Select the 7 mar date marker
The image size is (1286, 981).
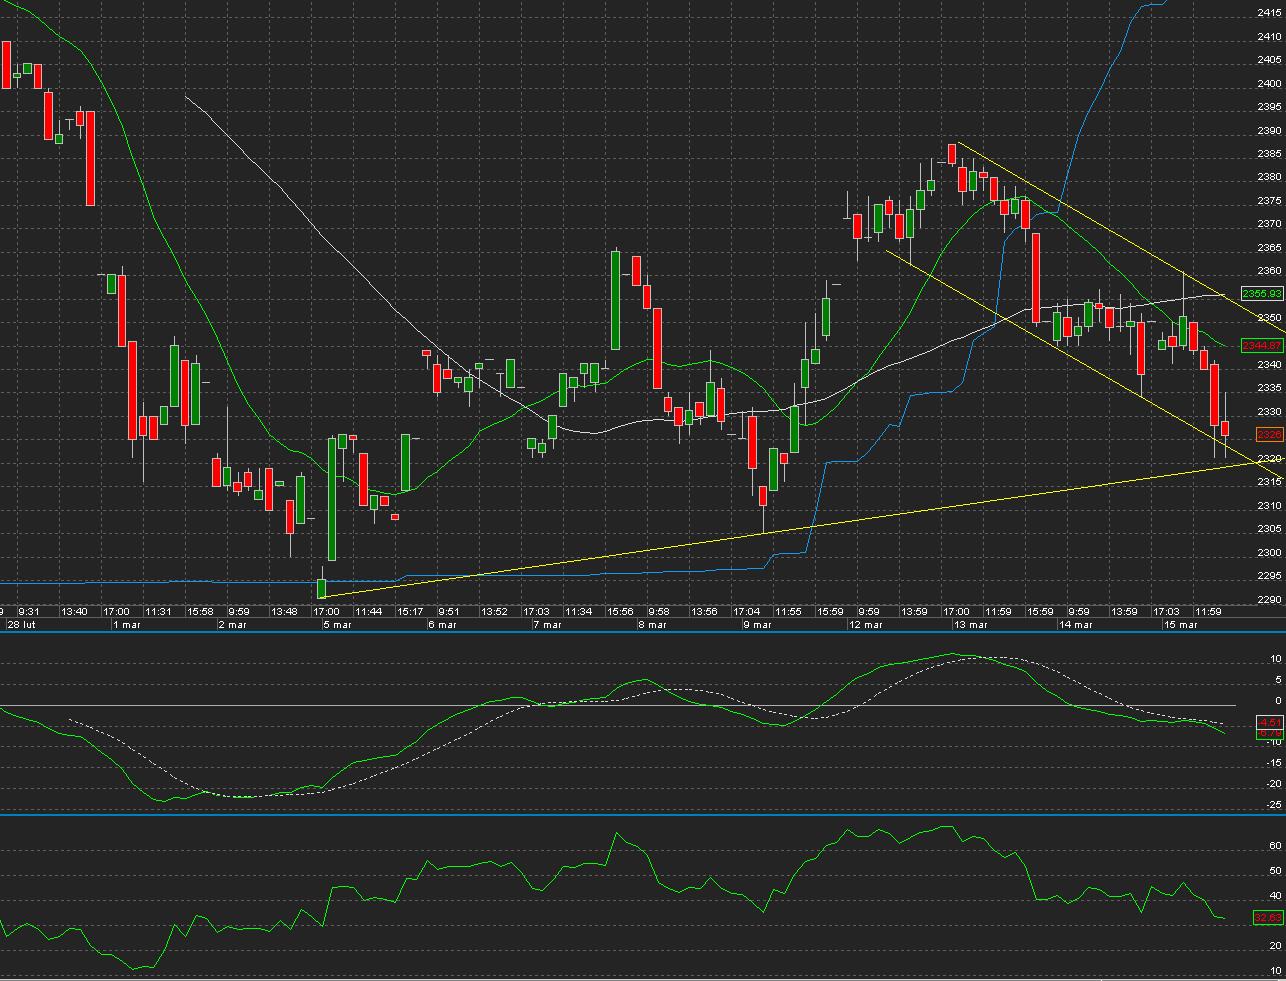click(546, 624)
